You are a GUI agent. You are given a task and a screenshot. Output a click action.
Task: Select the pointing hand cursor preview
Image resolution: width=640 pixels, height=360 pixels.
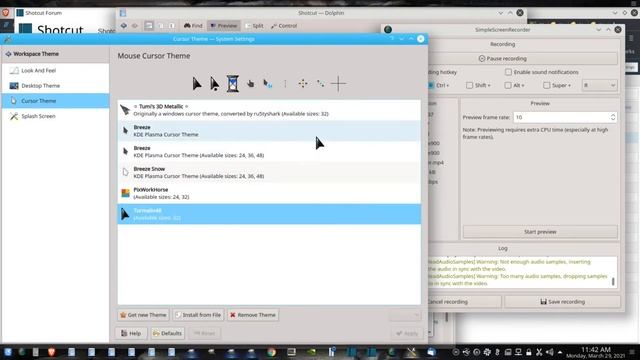coord(250,84)
